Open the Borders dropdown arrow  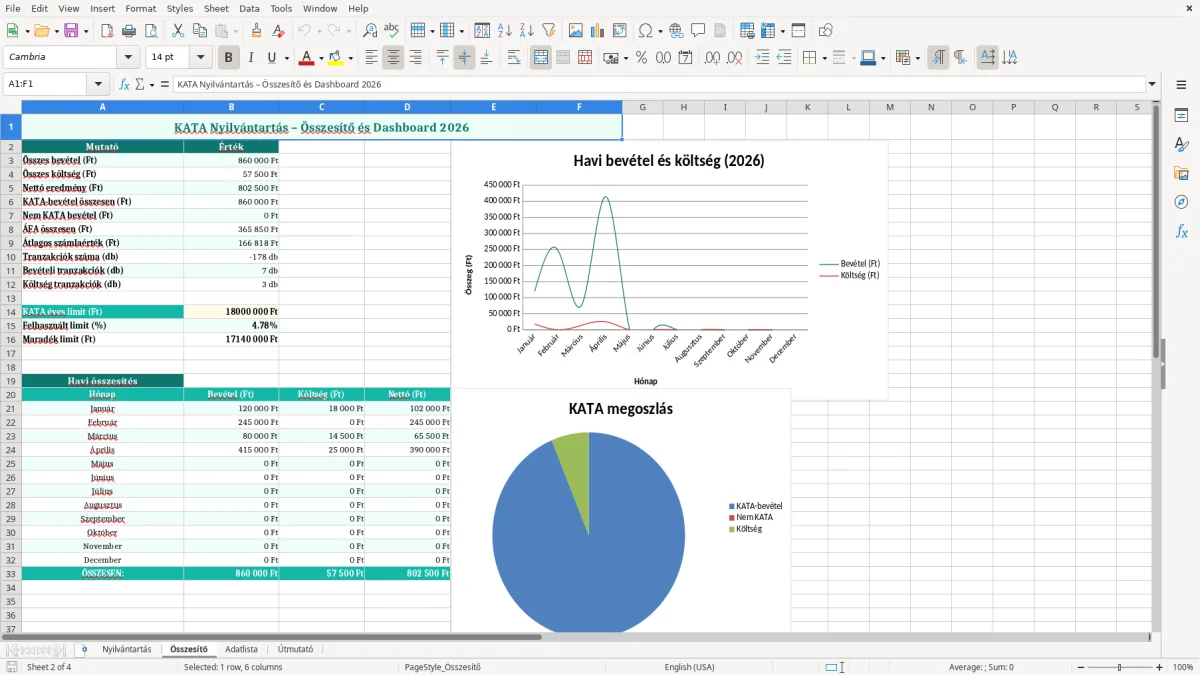[x=824, y=58]
